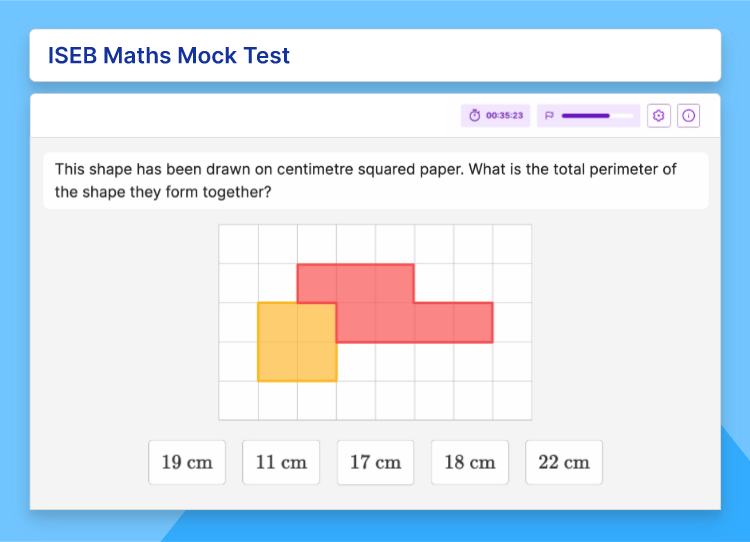
Task: Click the bottom-right grid cell
Action: [512, 401]
